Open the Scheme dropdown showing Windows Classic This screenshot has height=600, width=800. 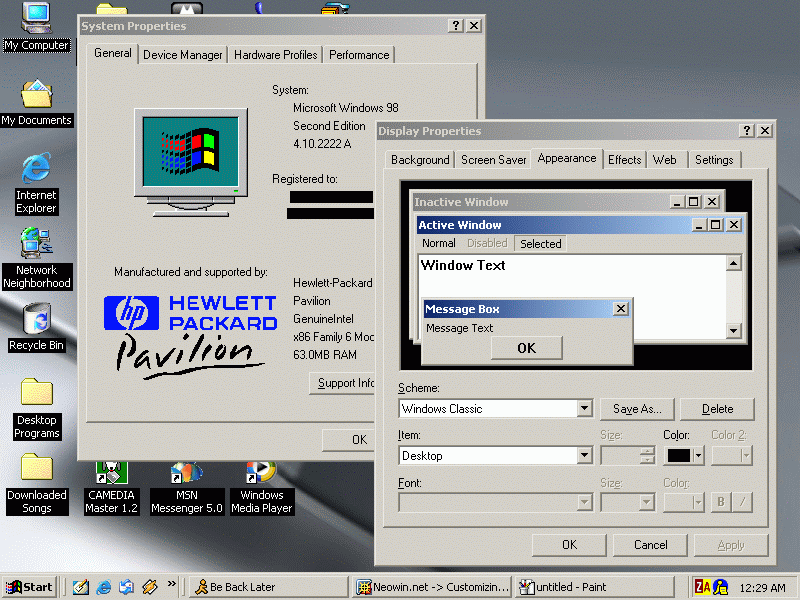click(x=587, y=408)
